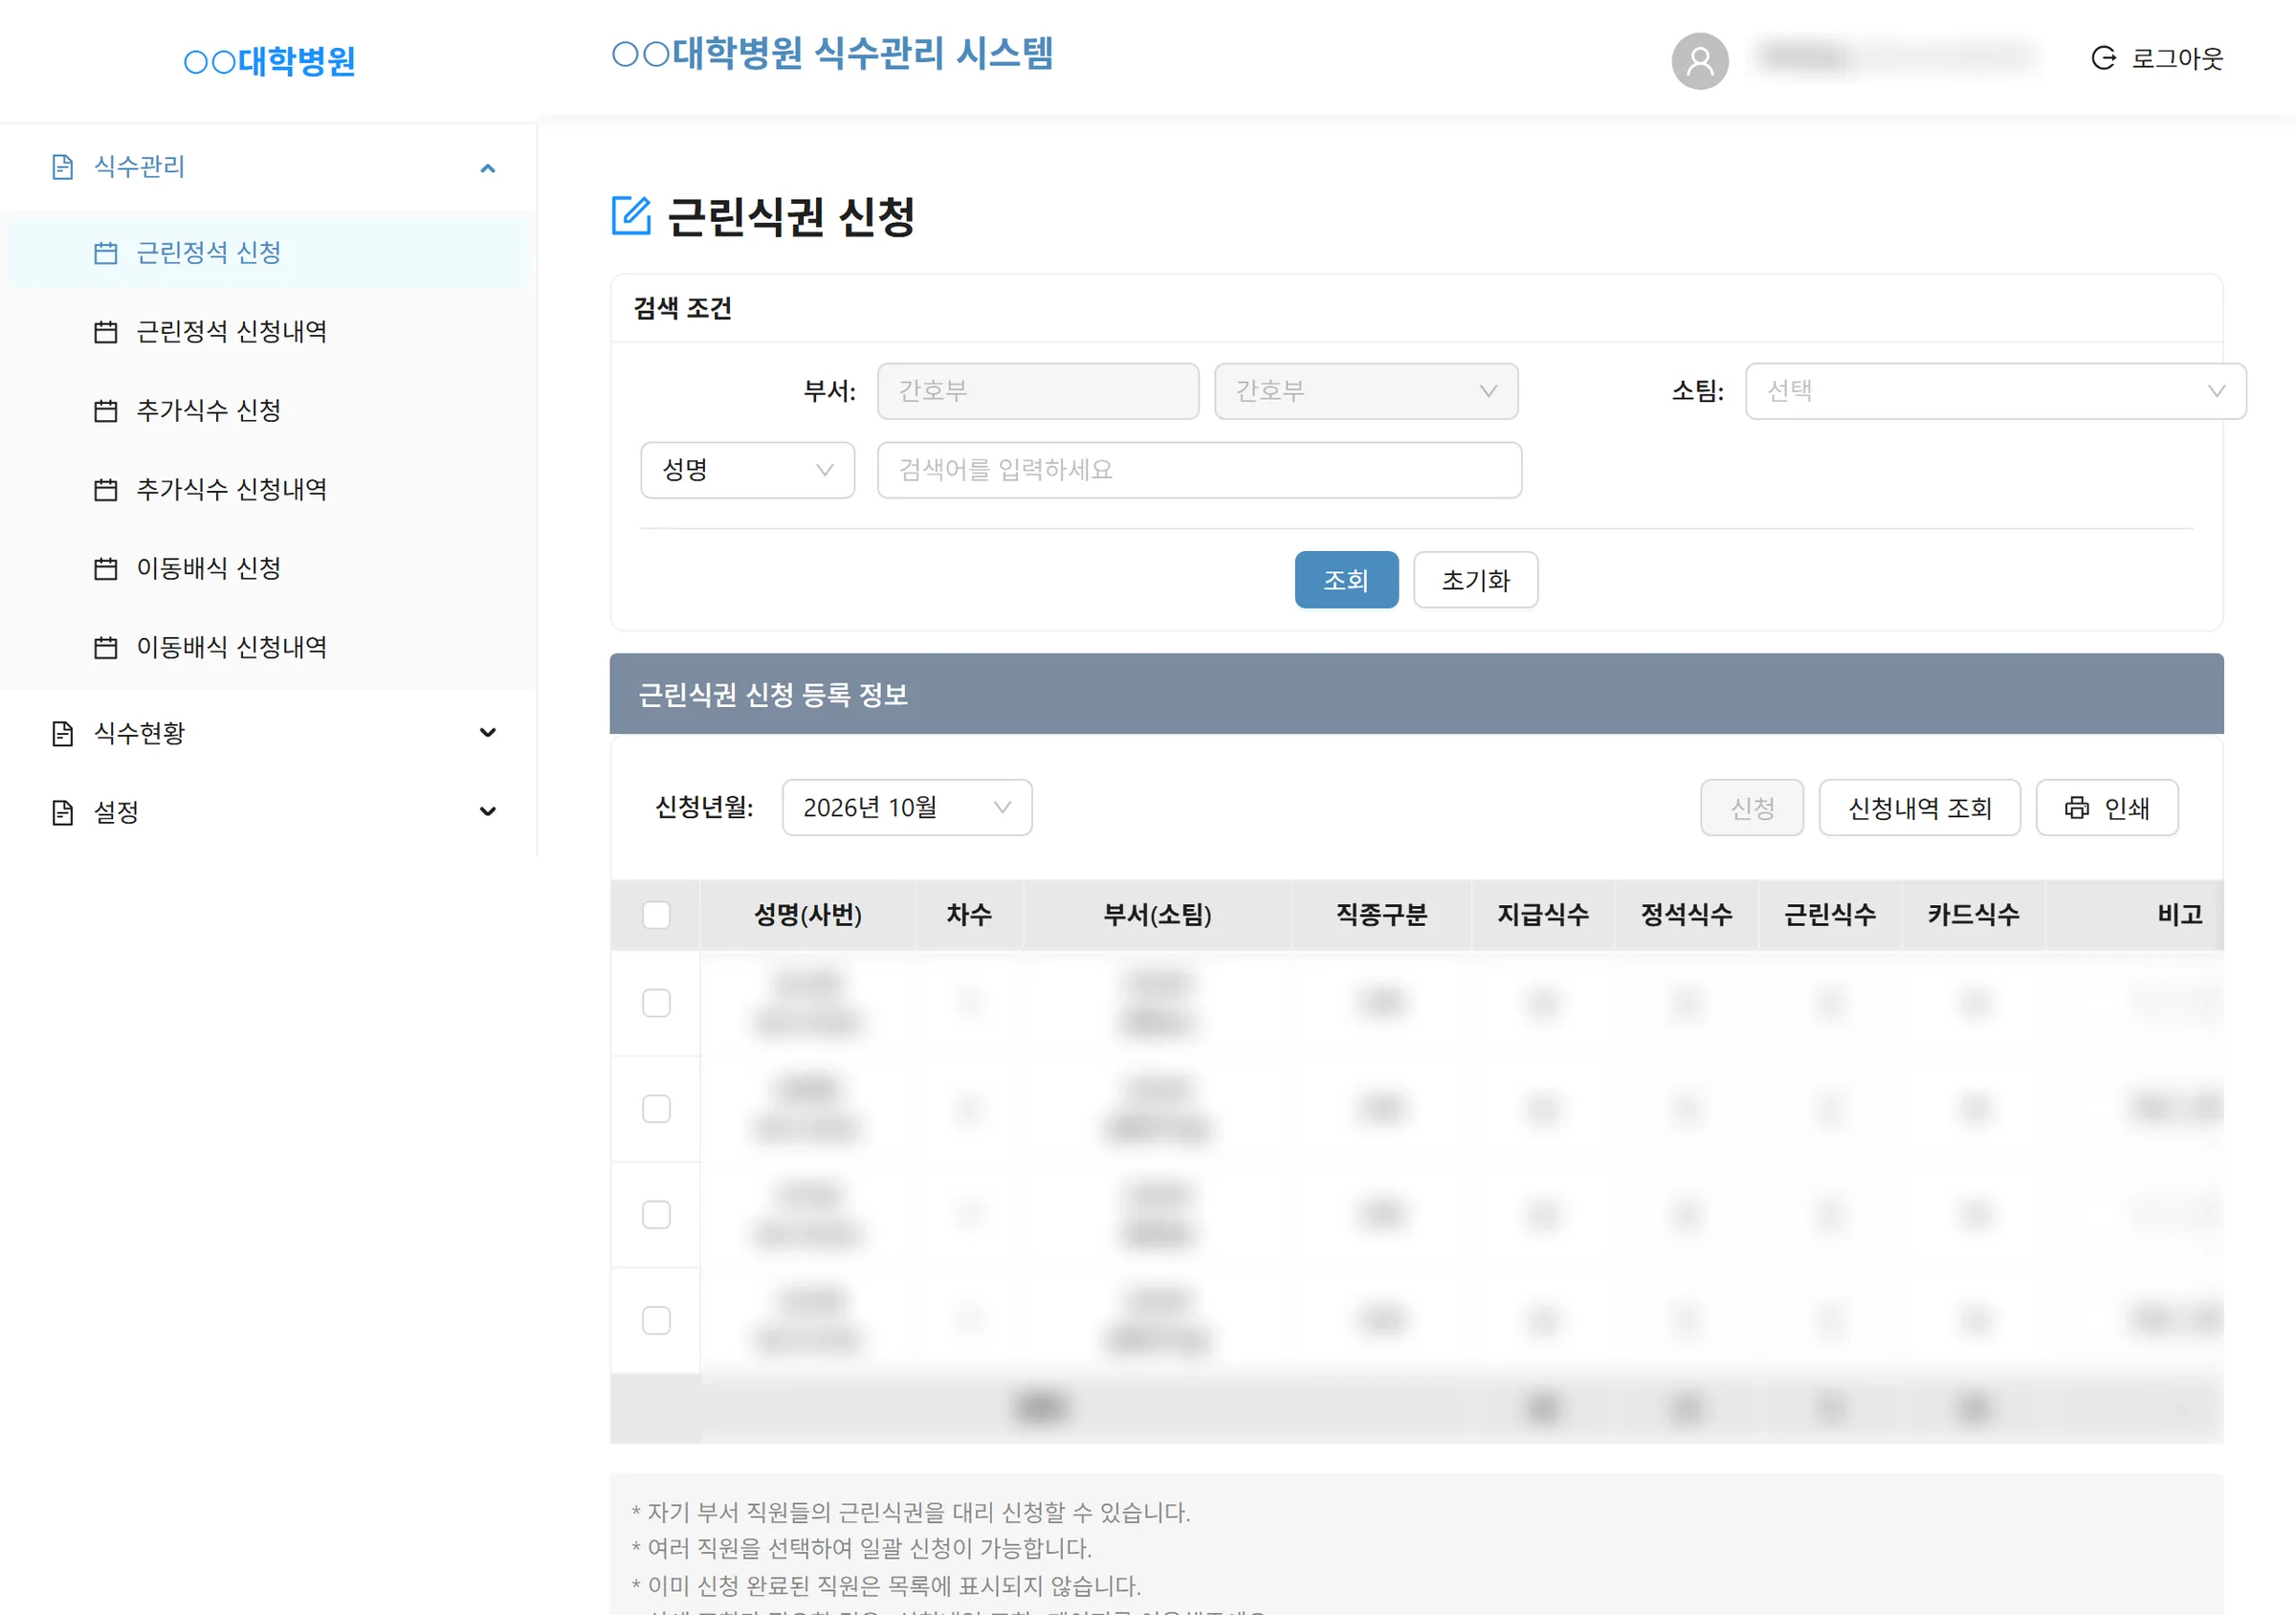This screenshot has height=1615, width=2296.
Task: Click calendar icon beside 근린정석 신청
Action: point(105,253)
